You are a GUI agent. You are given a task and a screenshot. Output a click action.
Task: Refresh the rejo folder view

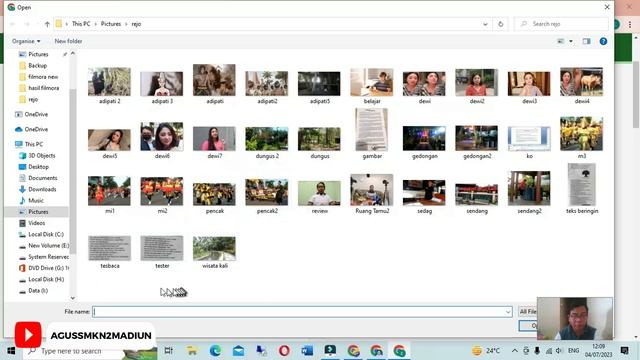coord(500,24)
